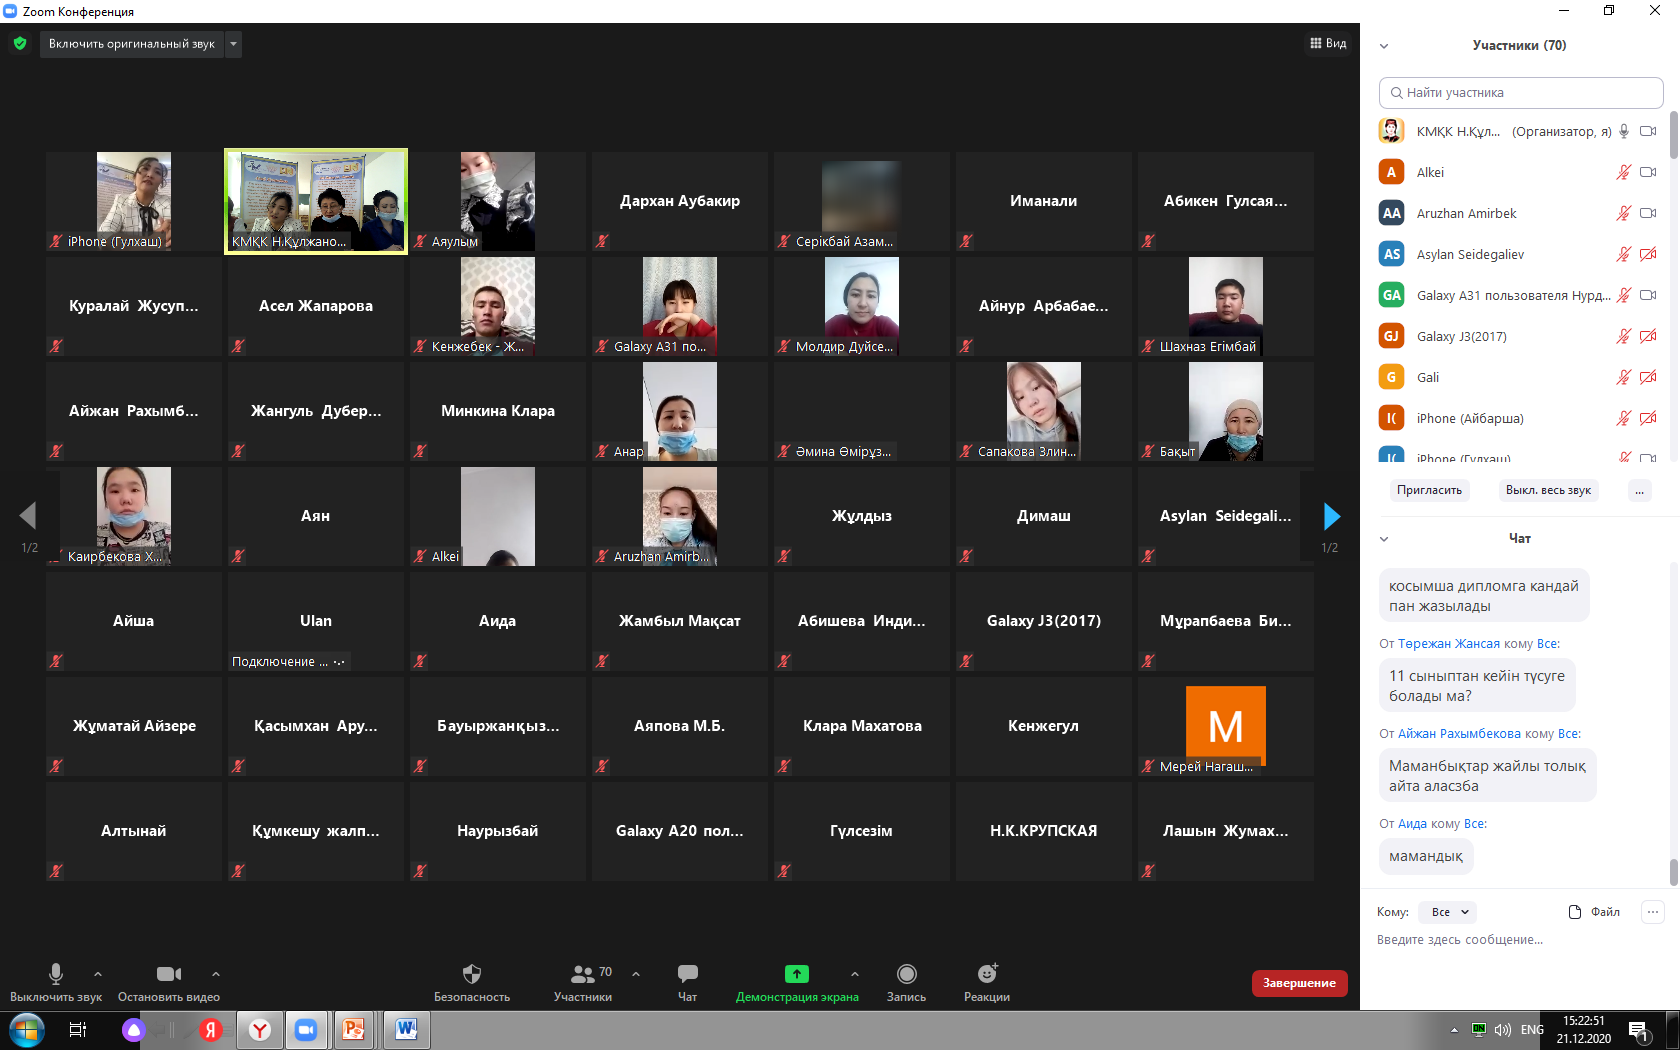Click the green Share Screen icon

(796, 974)
